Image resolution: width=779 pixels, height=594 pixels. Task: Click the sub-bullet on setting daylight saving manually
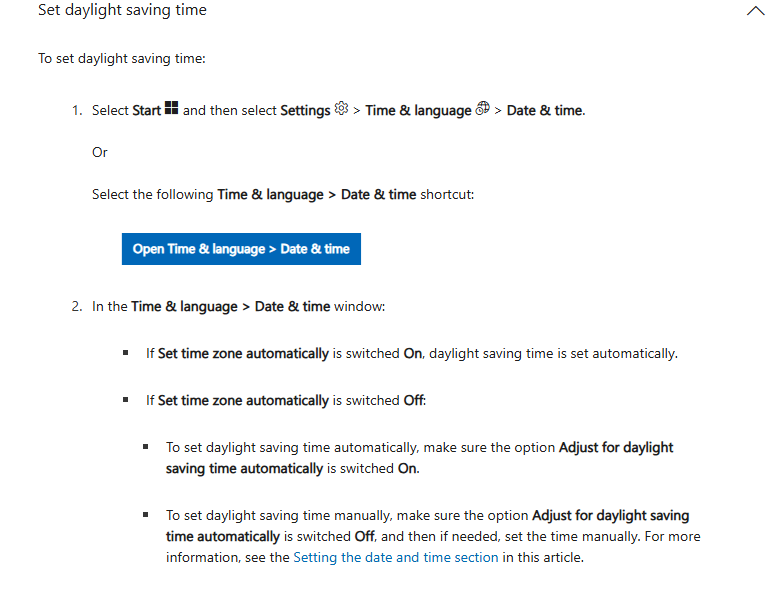tap(433, 536)
